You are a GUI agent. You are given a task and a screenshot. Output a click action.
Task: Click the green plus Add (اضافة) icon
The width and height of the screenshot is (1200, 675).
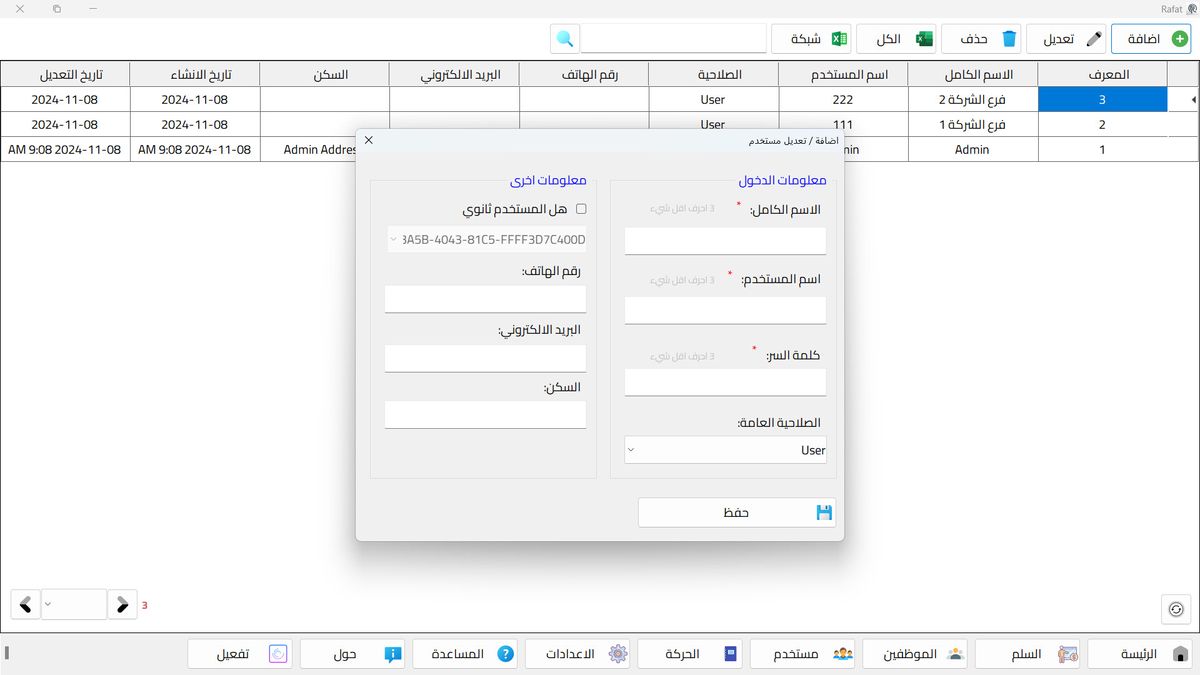[1180, 39]
